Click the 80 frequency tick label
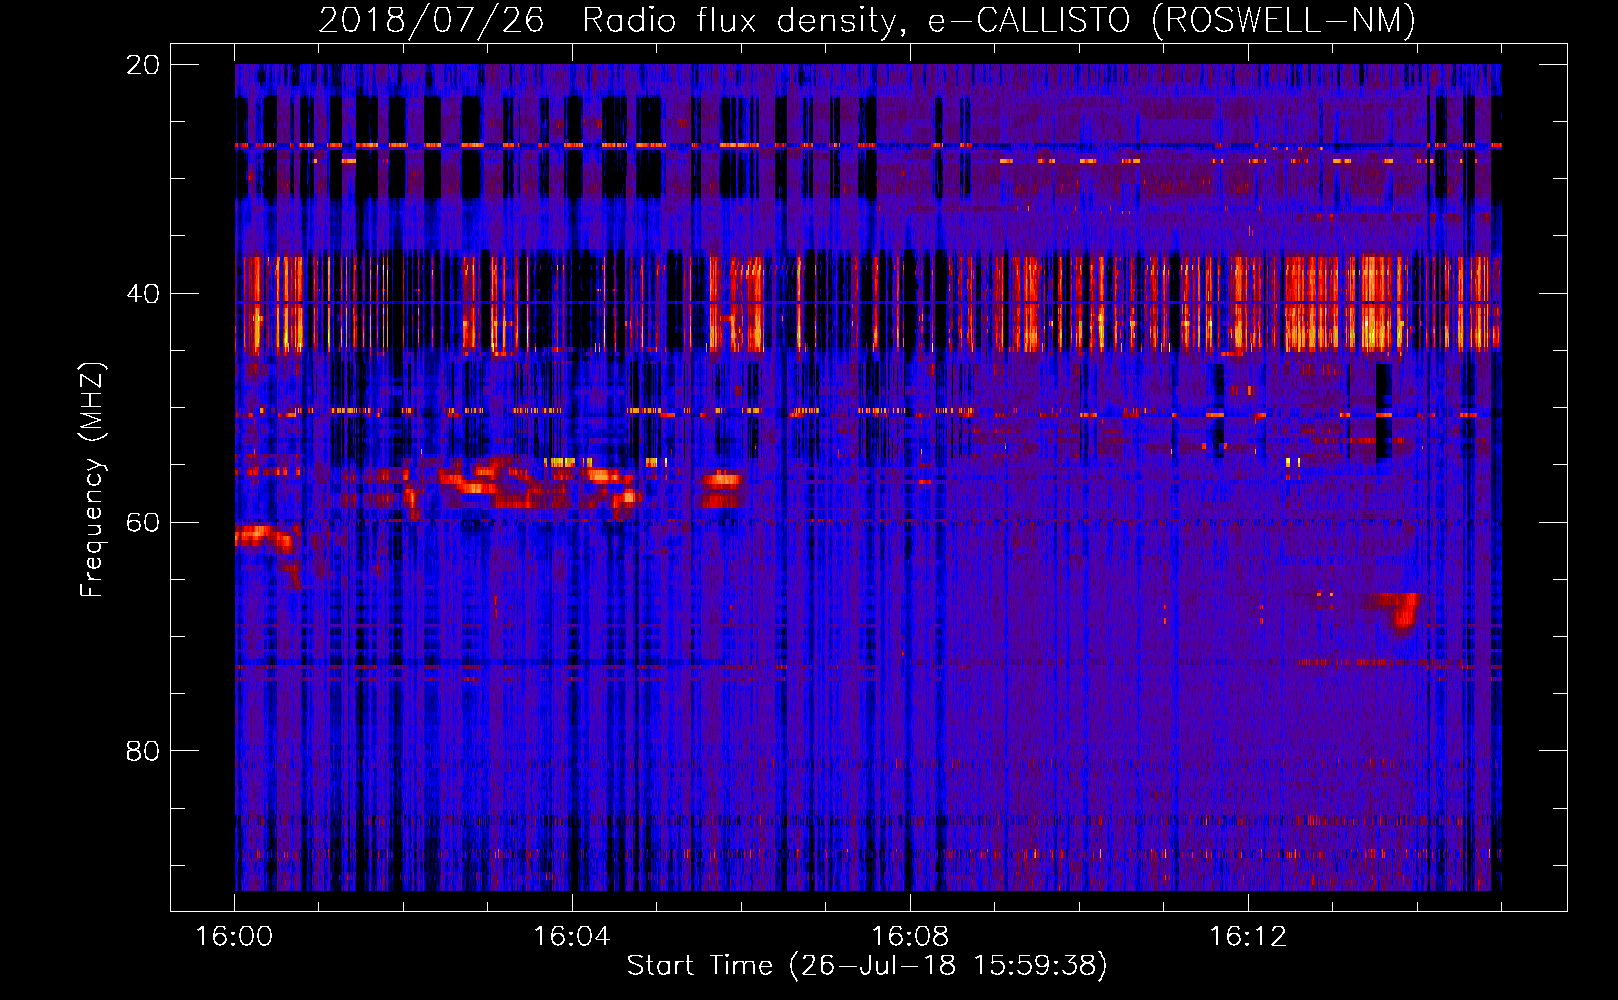The image size is (1618, 1000). point(143,751)
